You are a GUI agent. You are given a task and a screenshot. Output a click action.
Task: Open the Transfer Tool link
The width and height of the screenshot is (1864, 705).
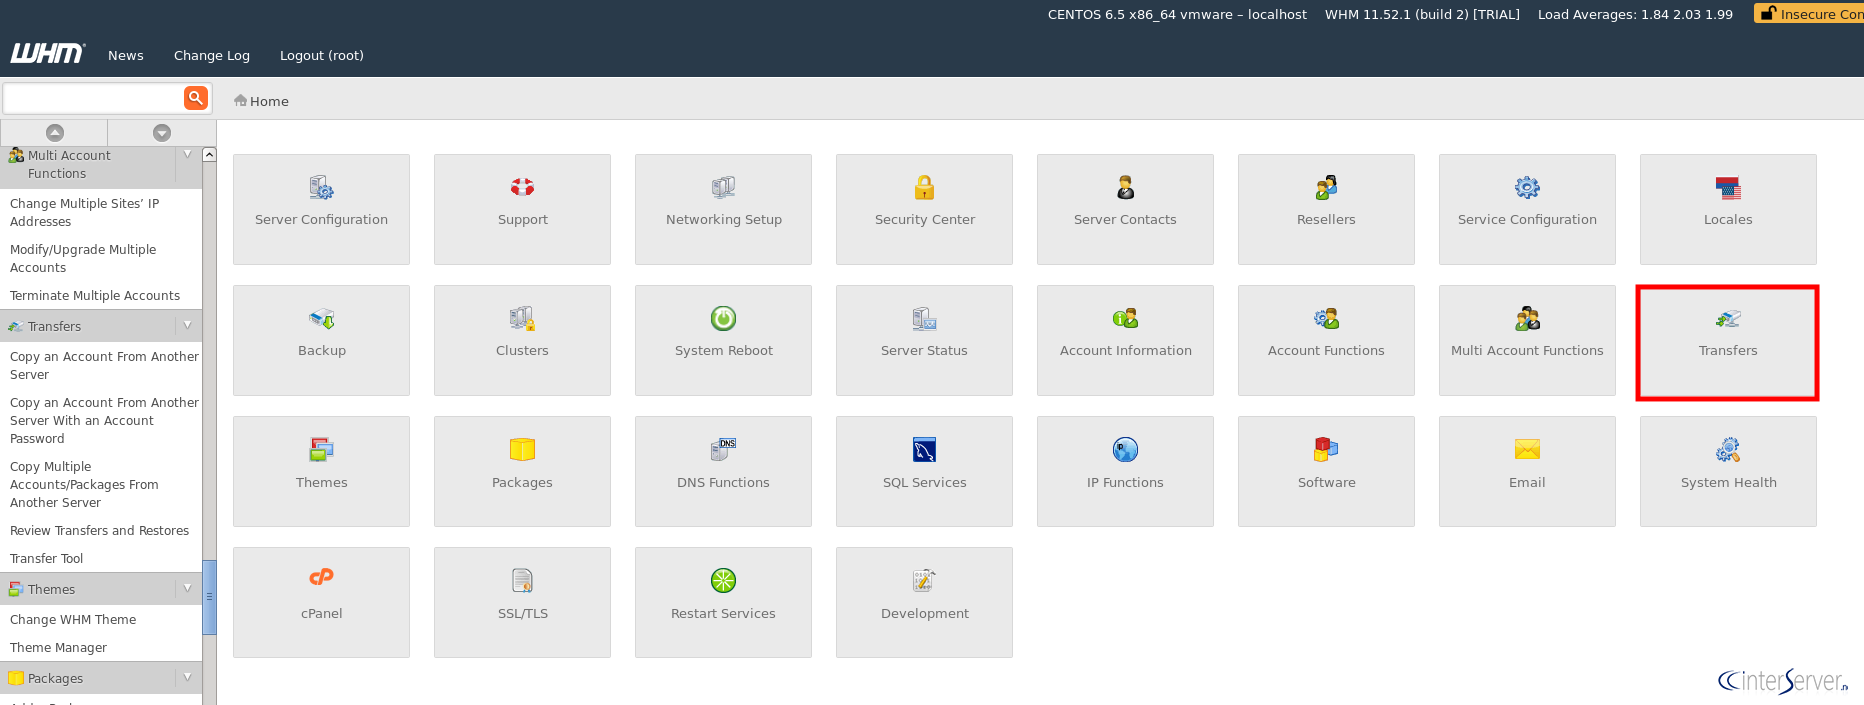coord(47,559)
